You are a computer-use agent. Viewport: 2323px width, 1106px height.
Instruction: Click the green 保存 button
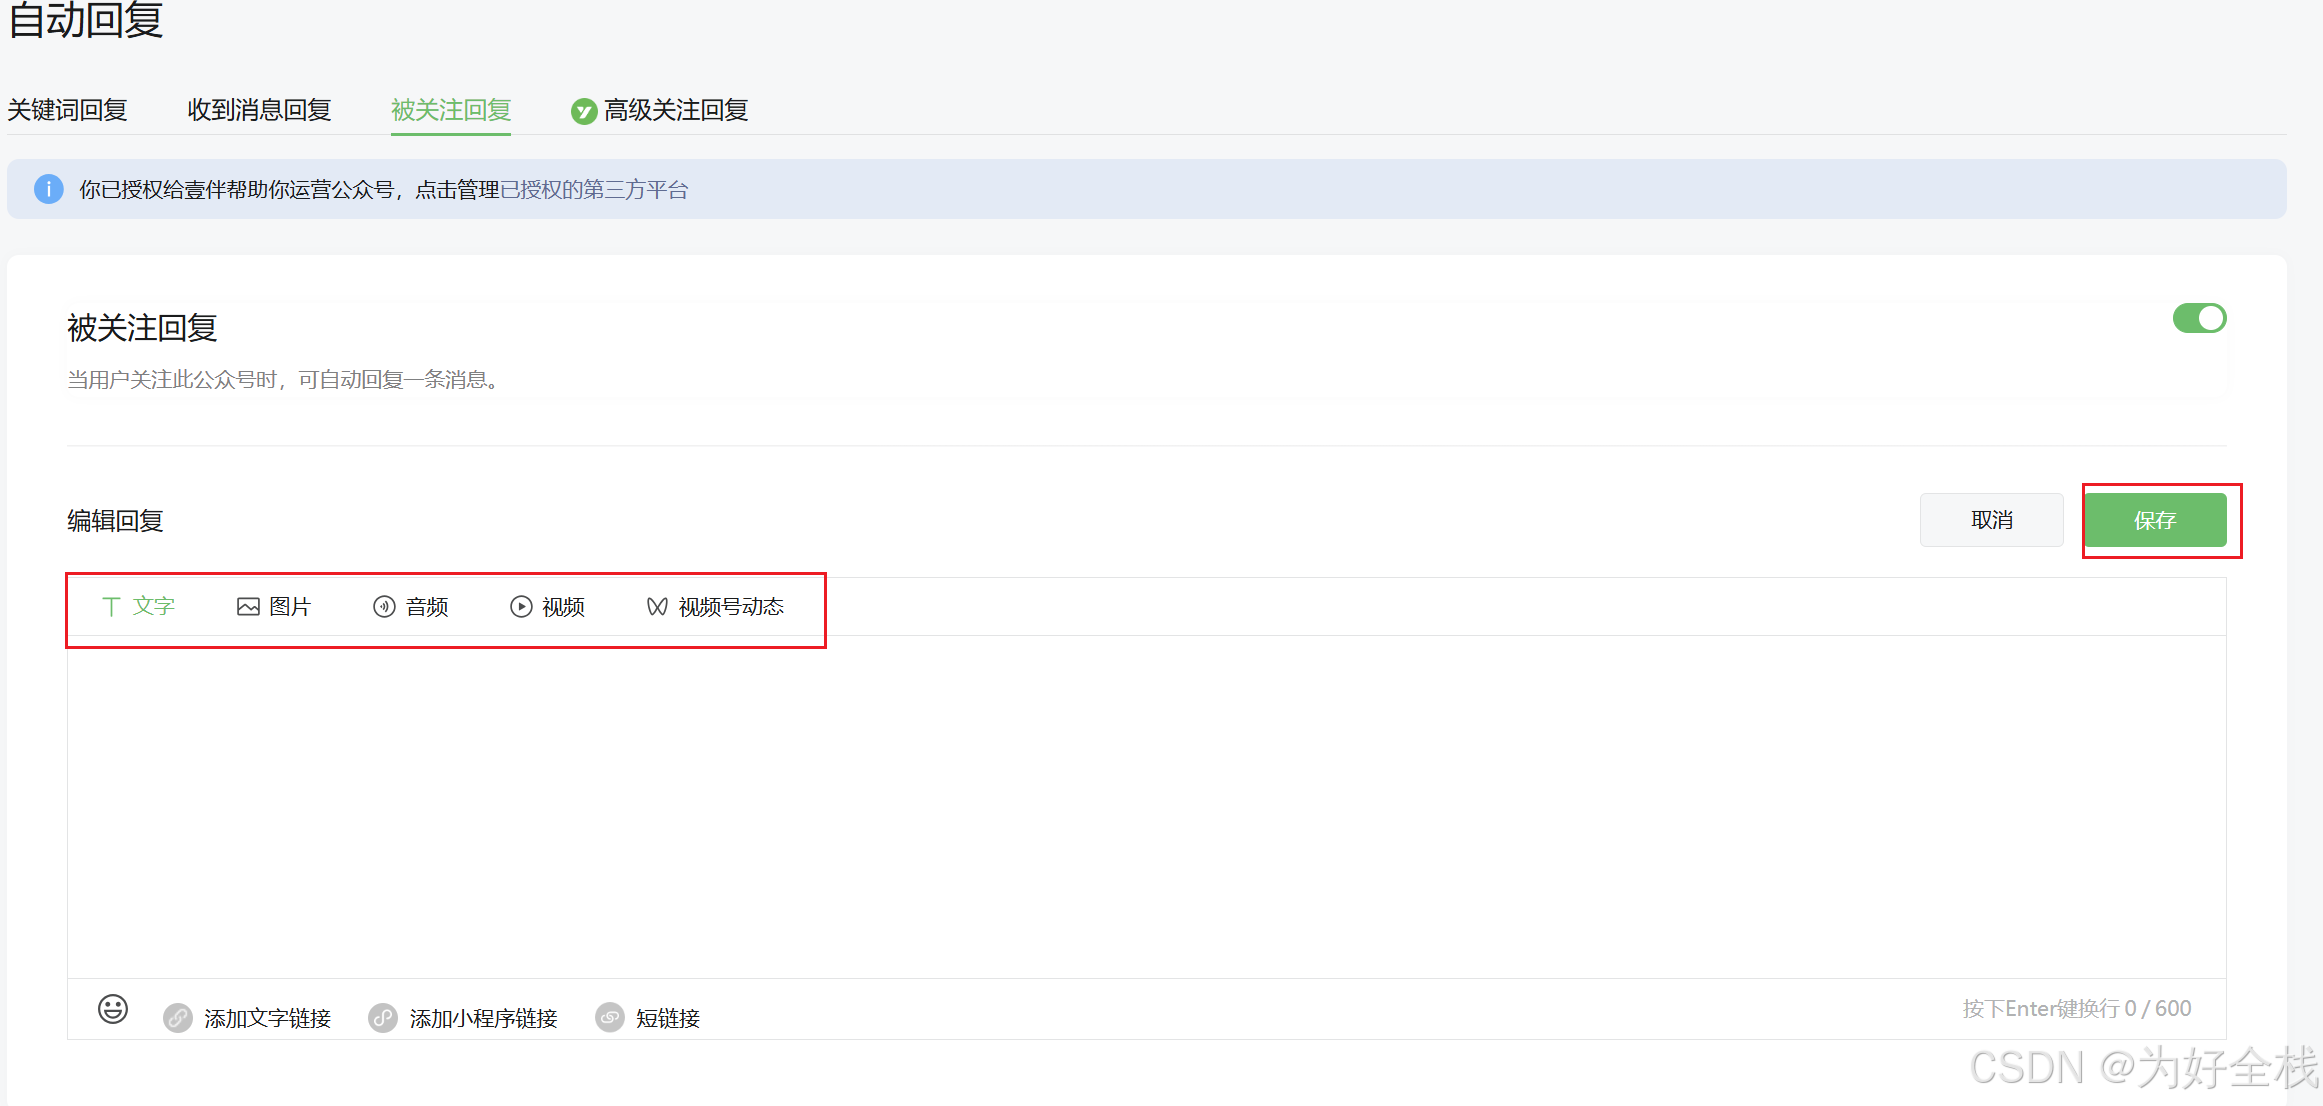coord(2155,520)
